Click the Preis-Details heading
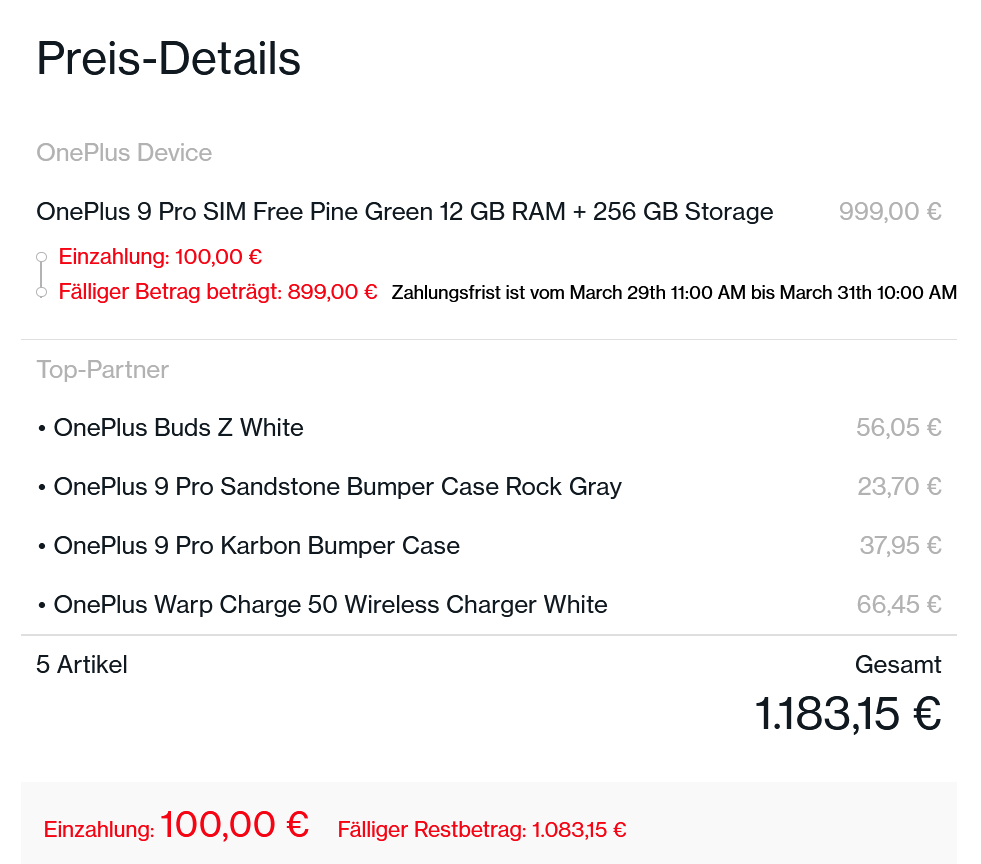 tap(168, 59)
